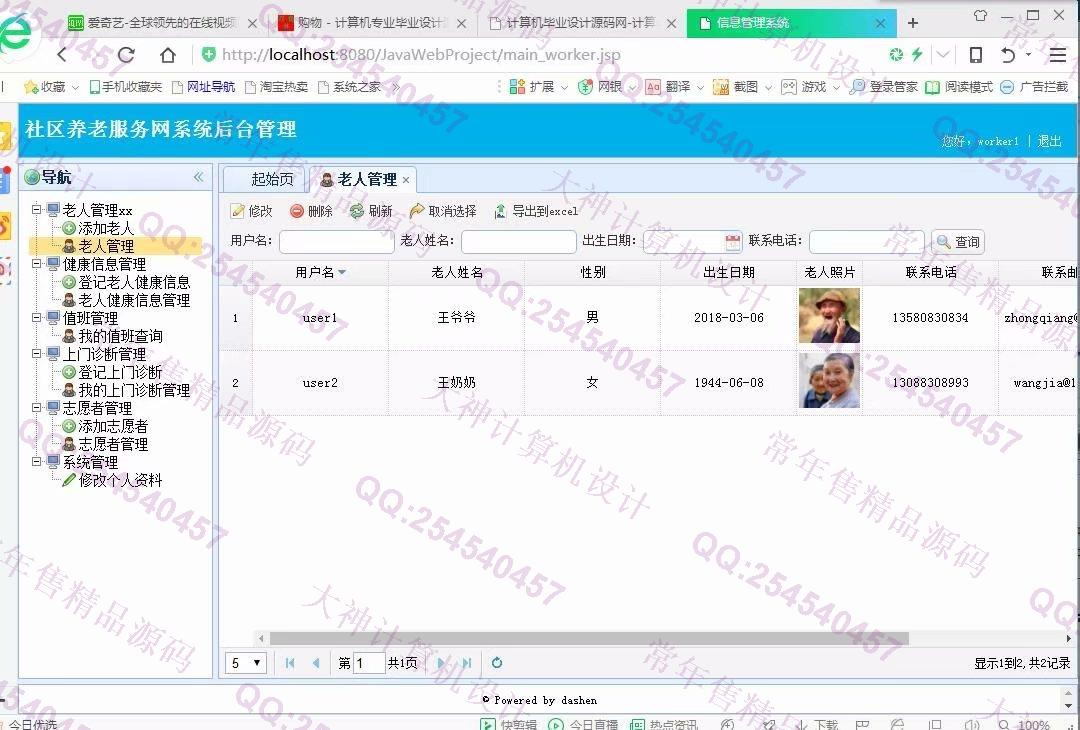1080x730 pixels.
Task: Click the browser home icon
Action: point(167,54)
